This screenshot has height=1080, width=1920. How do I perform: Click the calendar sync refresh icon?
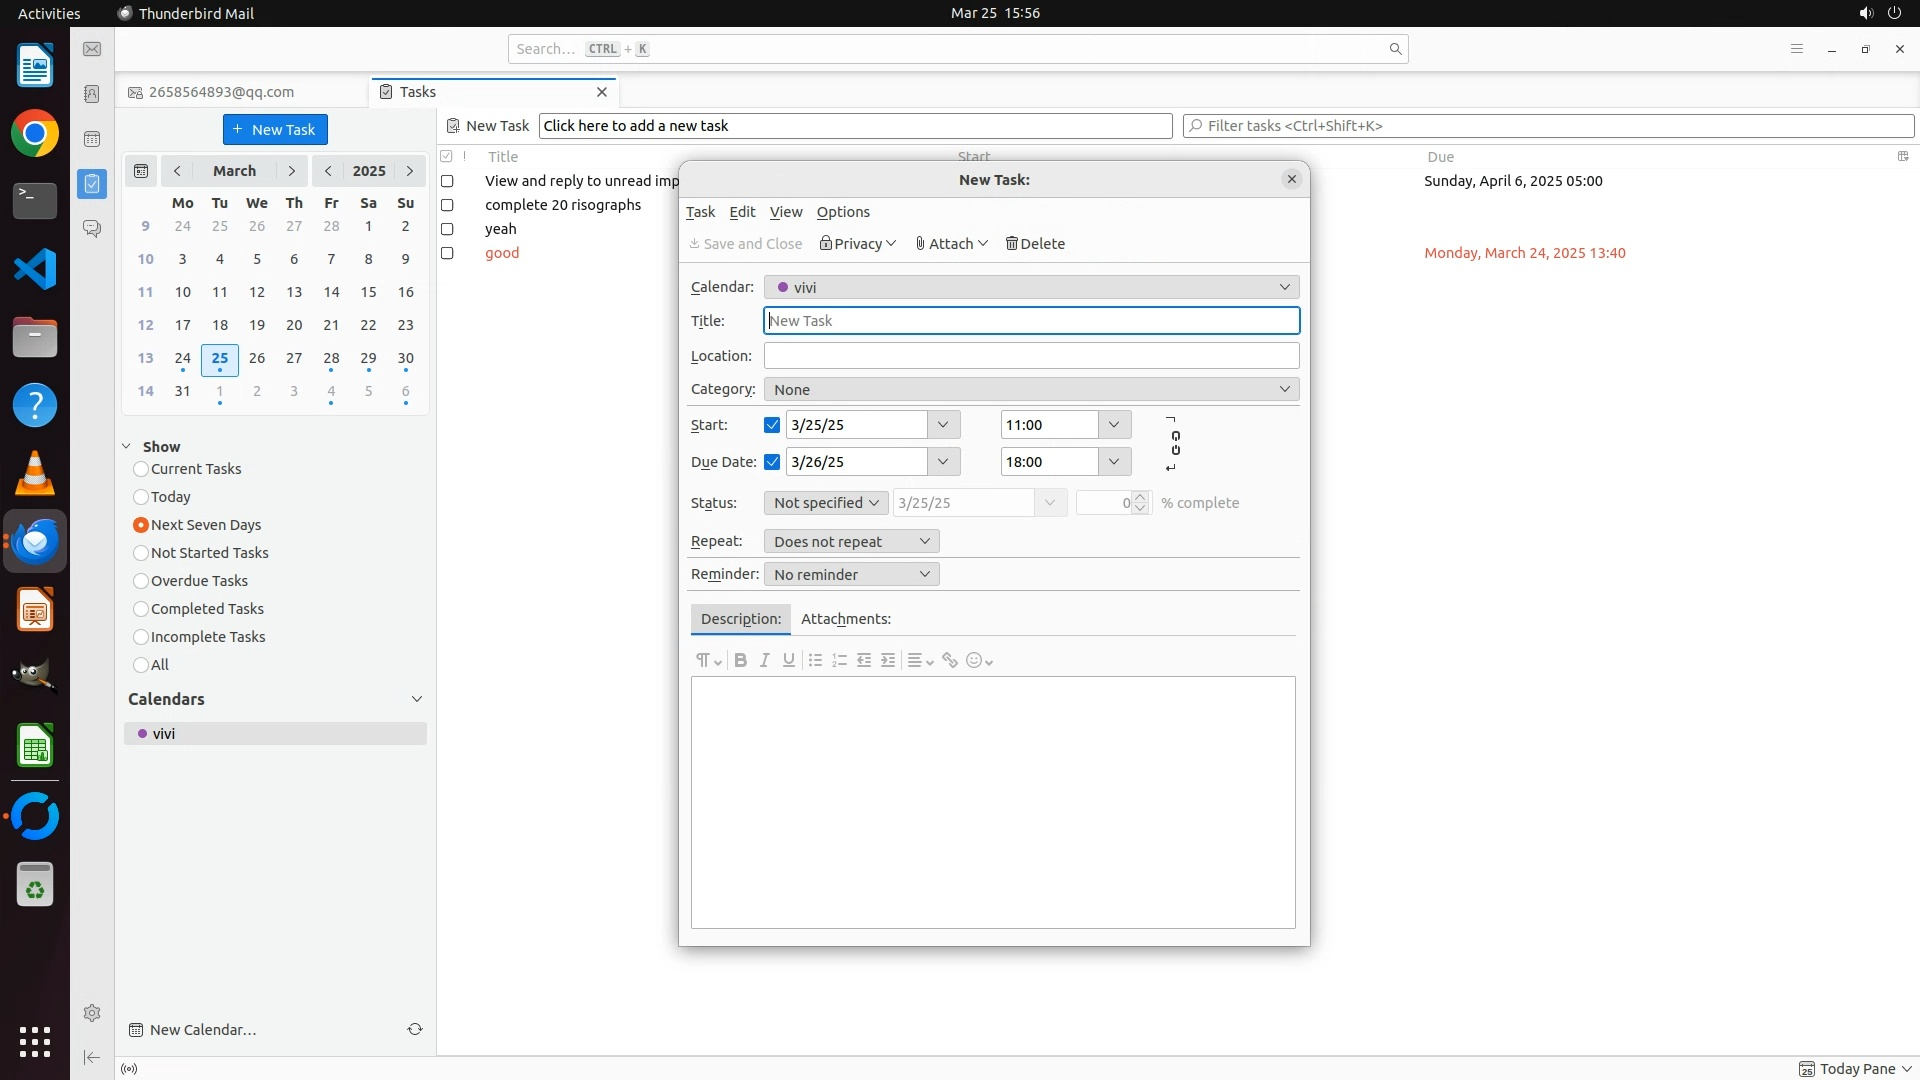pyautogui.click(x=415, y=1029)
